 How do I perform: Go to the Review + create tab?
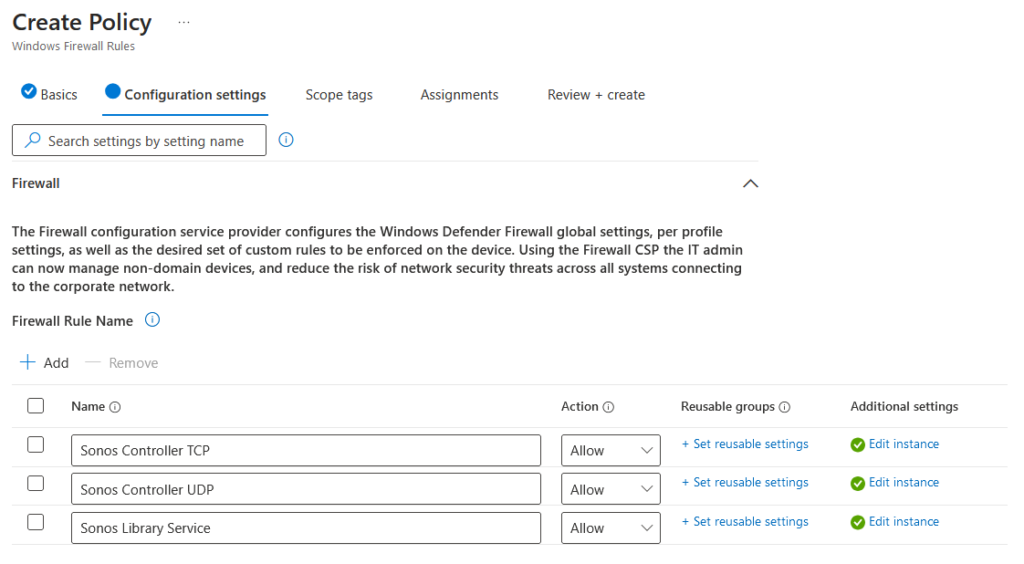click(x=596, y=95)
